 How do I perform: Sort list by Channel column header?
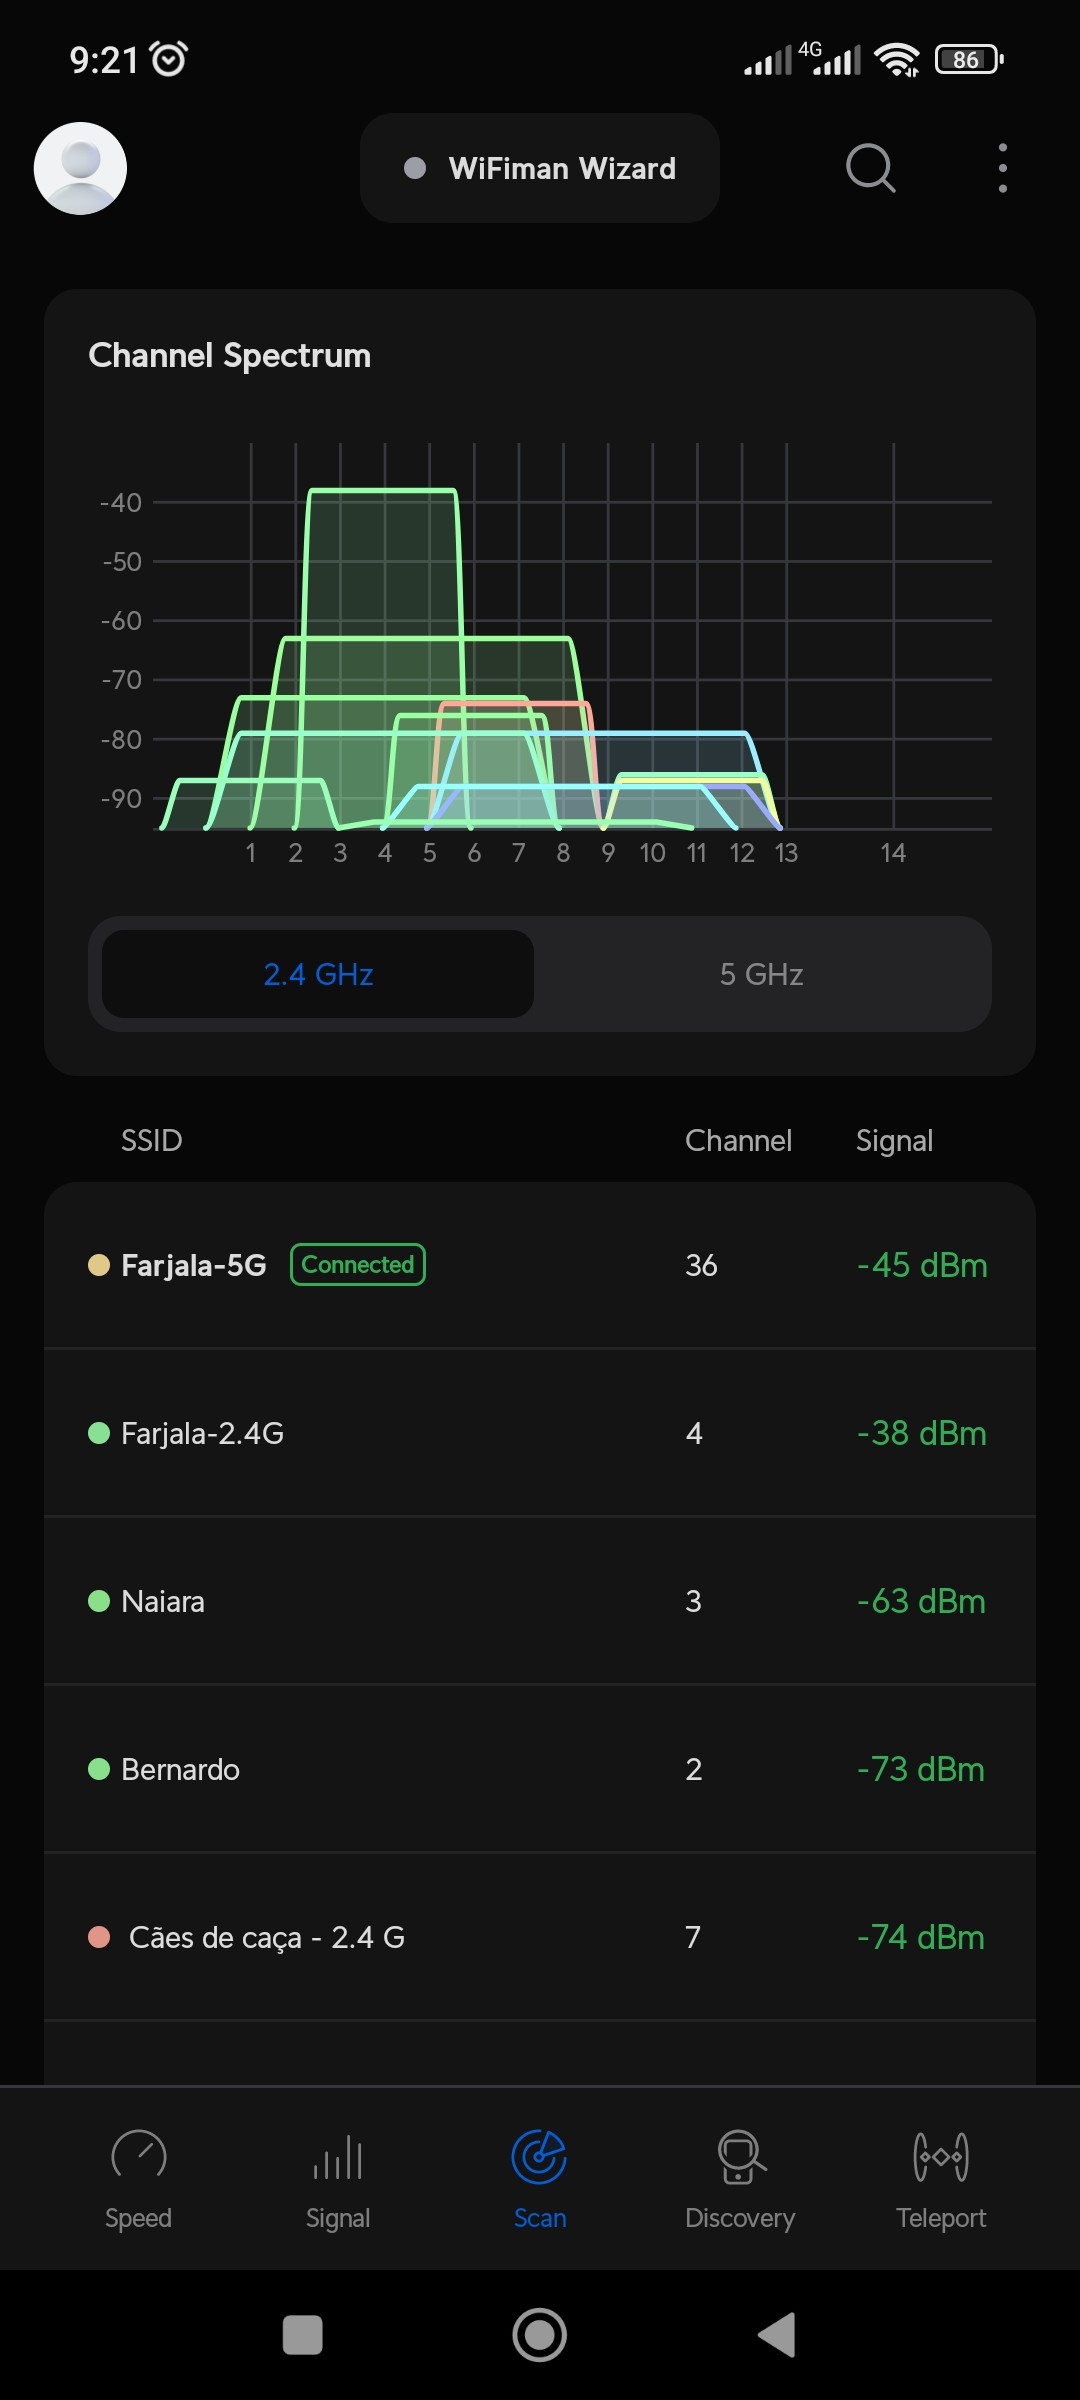tap(738, 1140)
